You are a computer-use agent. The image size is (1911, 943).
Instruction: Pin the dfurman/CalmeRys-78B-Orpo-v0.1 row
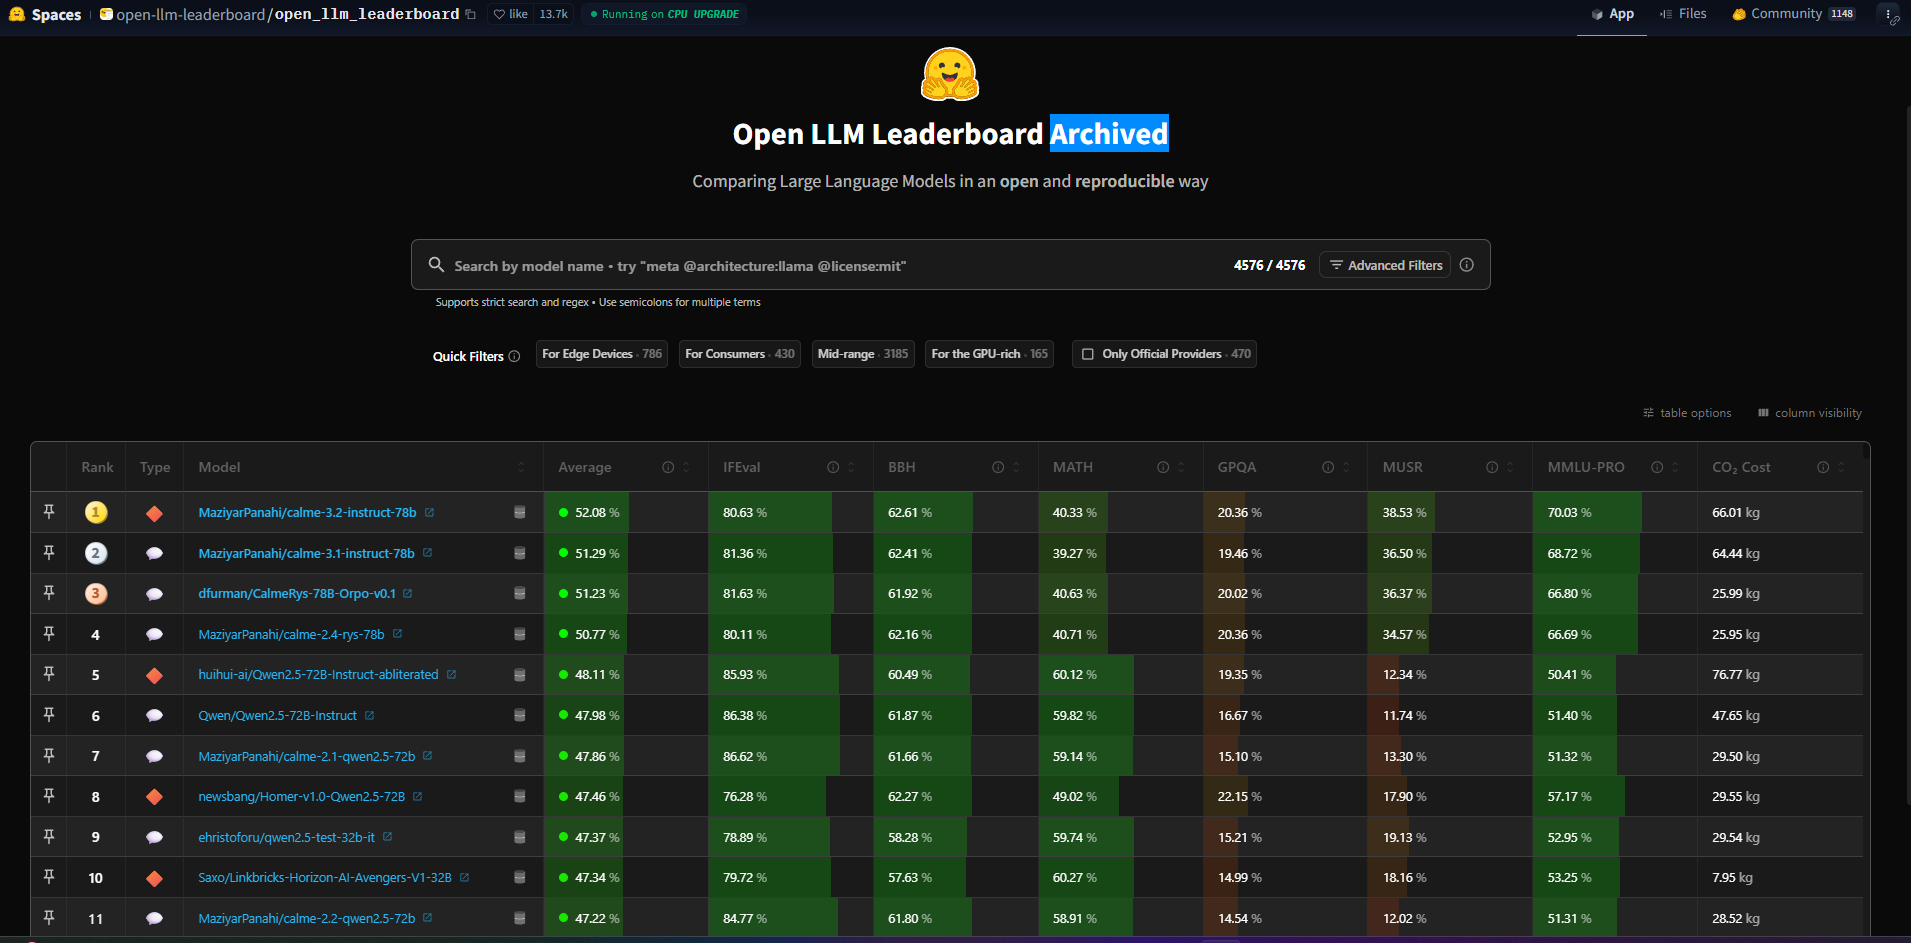49,593
